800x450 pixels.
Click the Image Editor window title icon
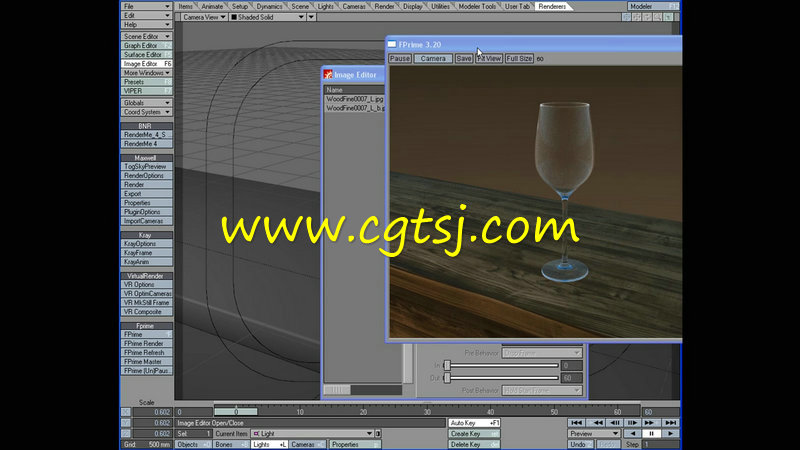pos(328,75)
